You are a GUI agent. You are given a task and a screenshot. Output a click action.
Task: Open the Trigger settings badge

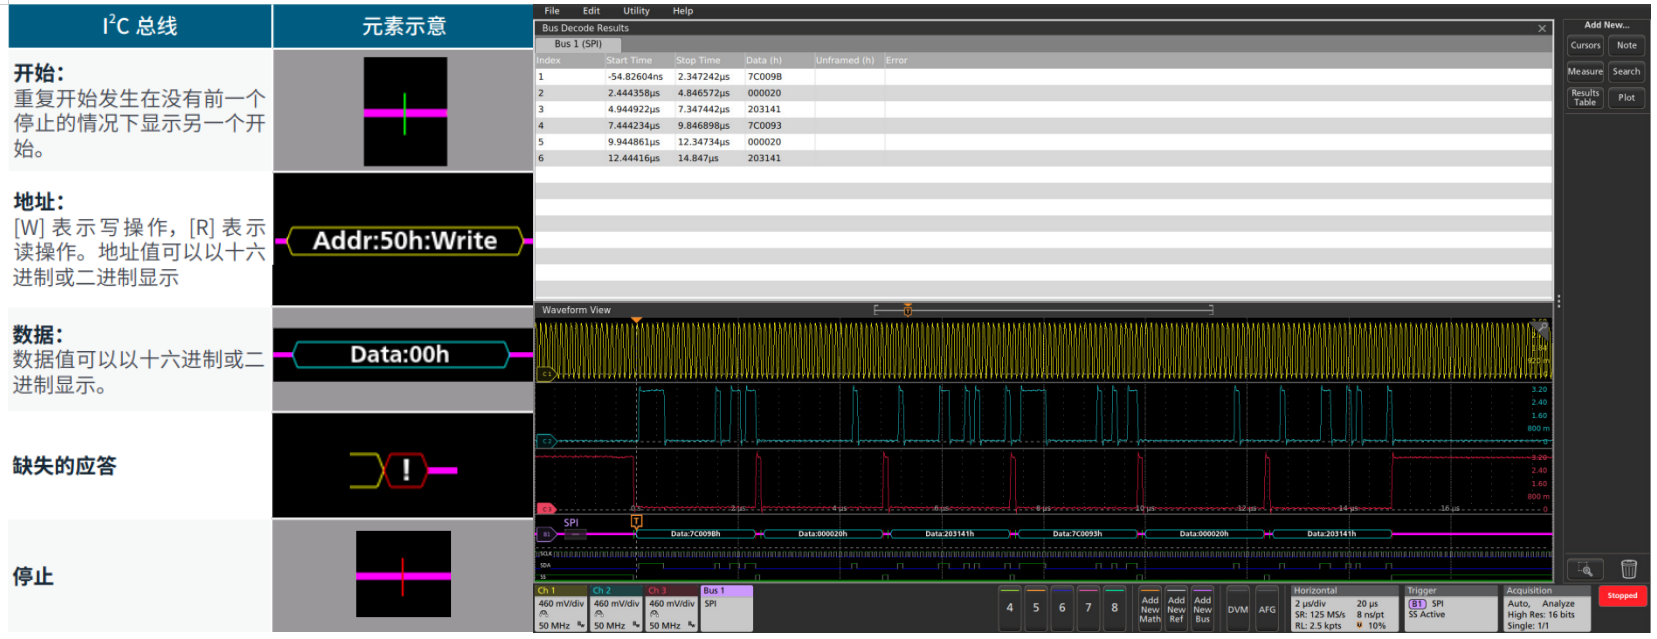click(x=1450, y=608)
